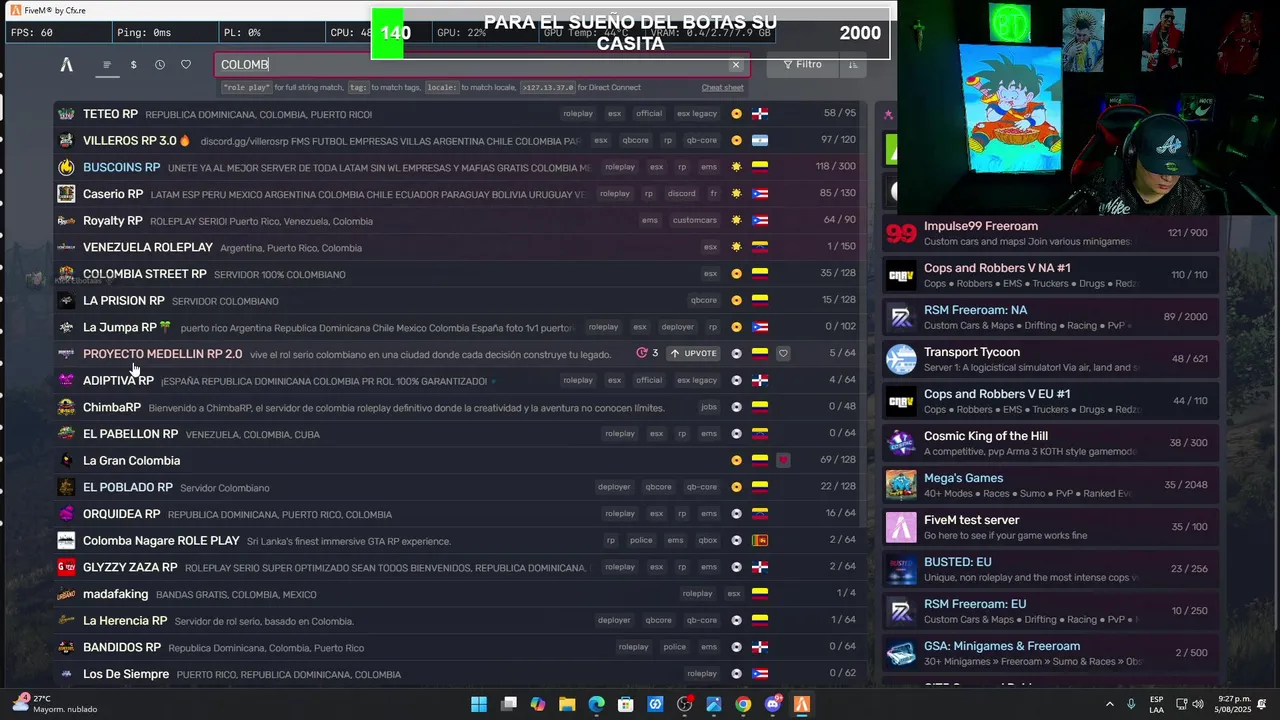
Task: Open the Cheat sheet link
Action: pyautogui.click(x=722, y=88)
